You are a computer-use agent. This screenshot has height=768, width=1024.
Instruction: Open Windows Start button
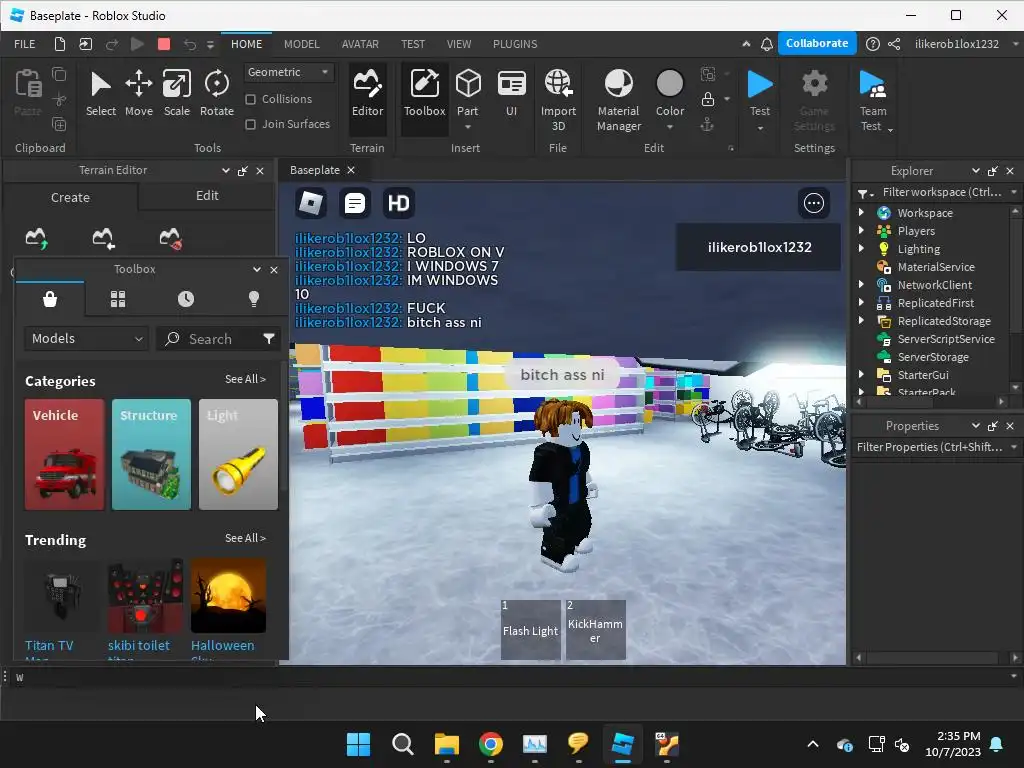pyautogui.click(x=359, y=744)
